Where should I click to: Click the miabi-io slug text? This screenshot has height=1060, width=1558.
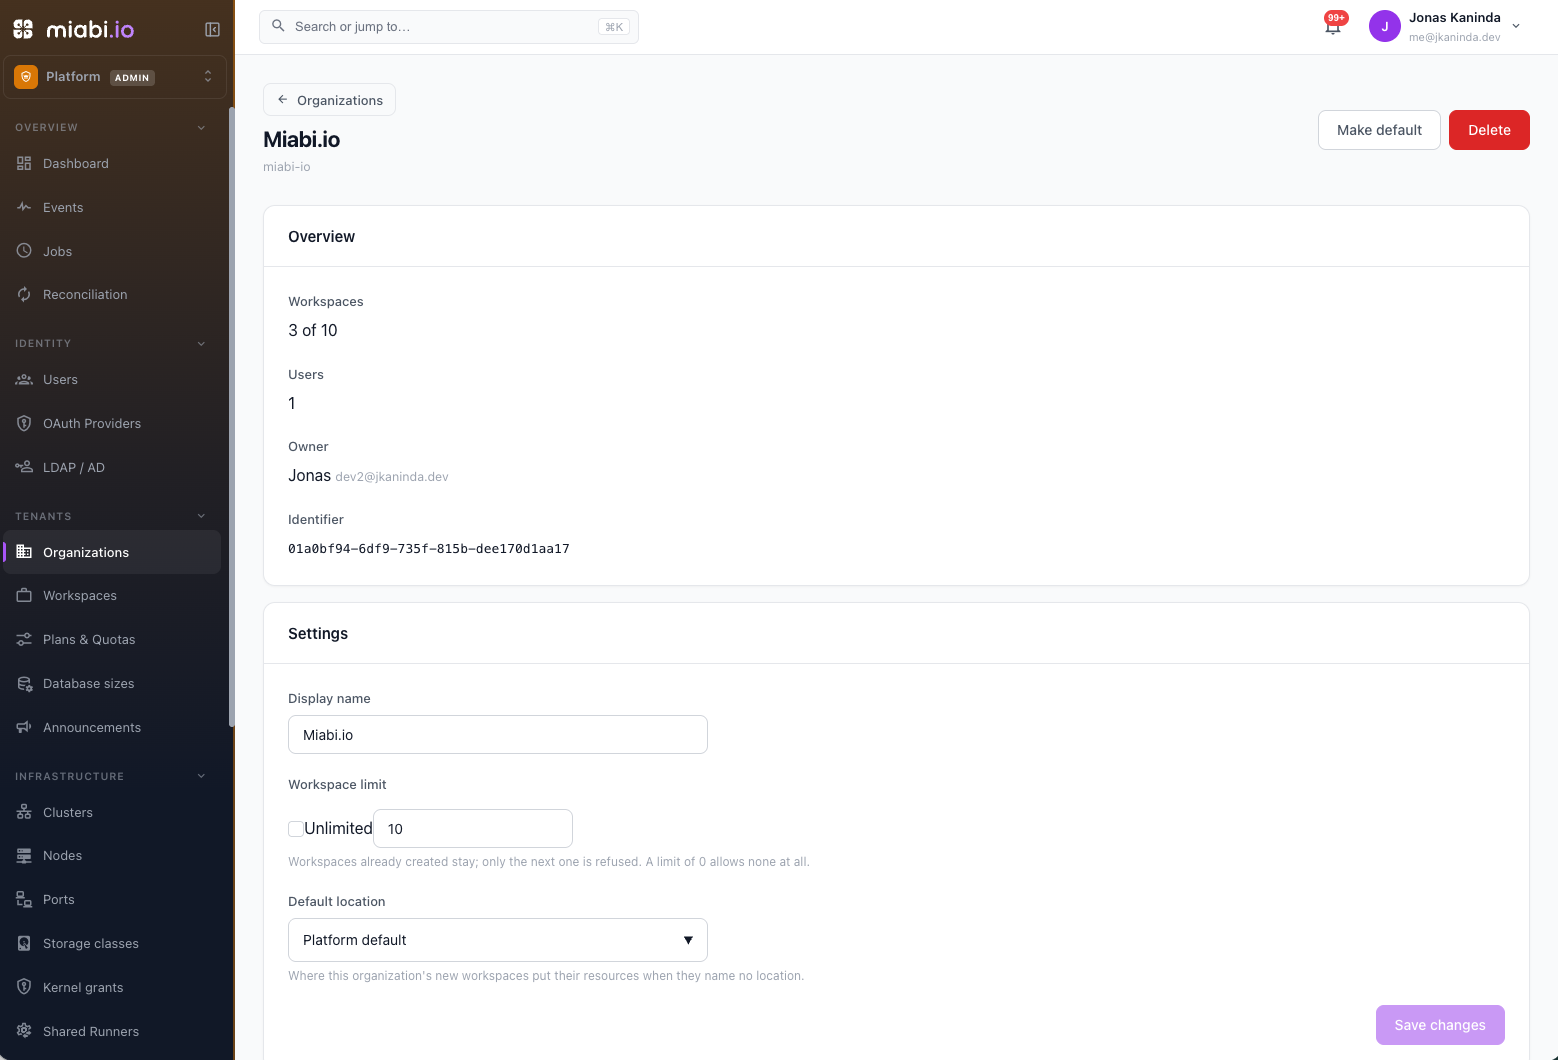(x=287, y=167)
